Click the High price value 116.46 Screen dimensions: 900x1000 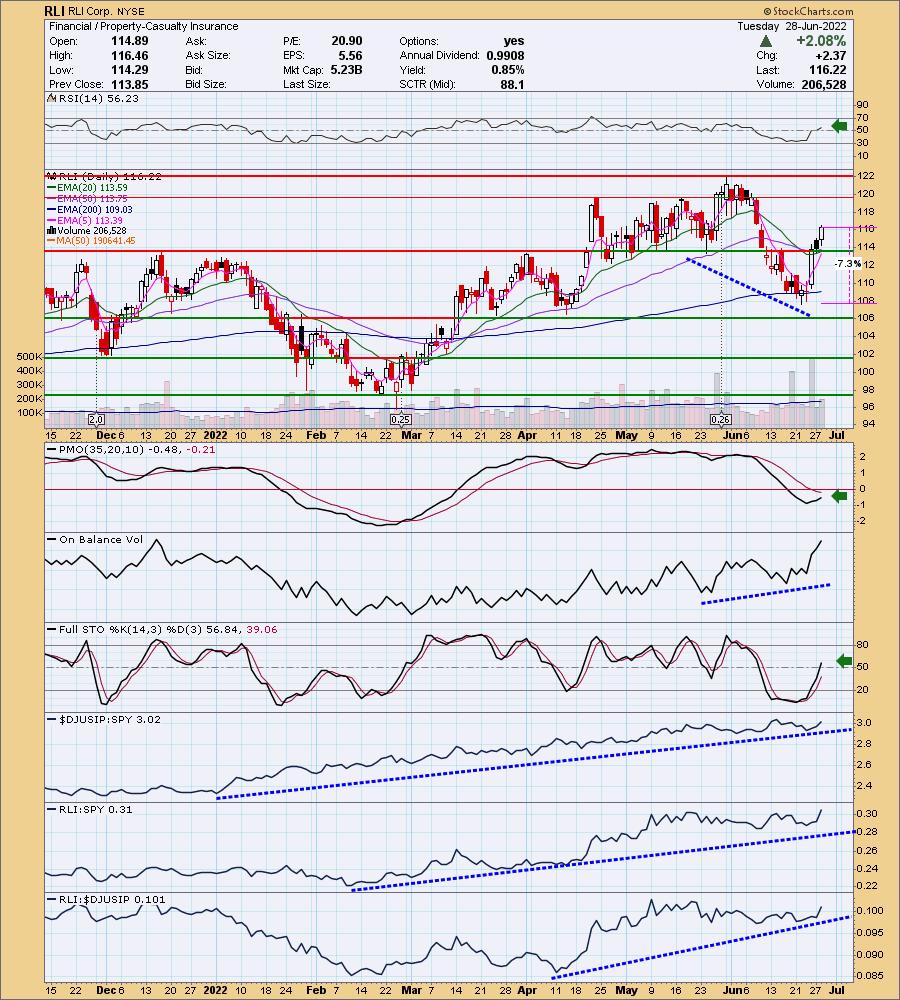coord(129,55)
